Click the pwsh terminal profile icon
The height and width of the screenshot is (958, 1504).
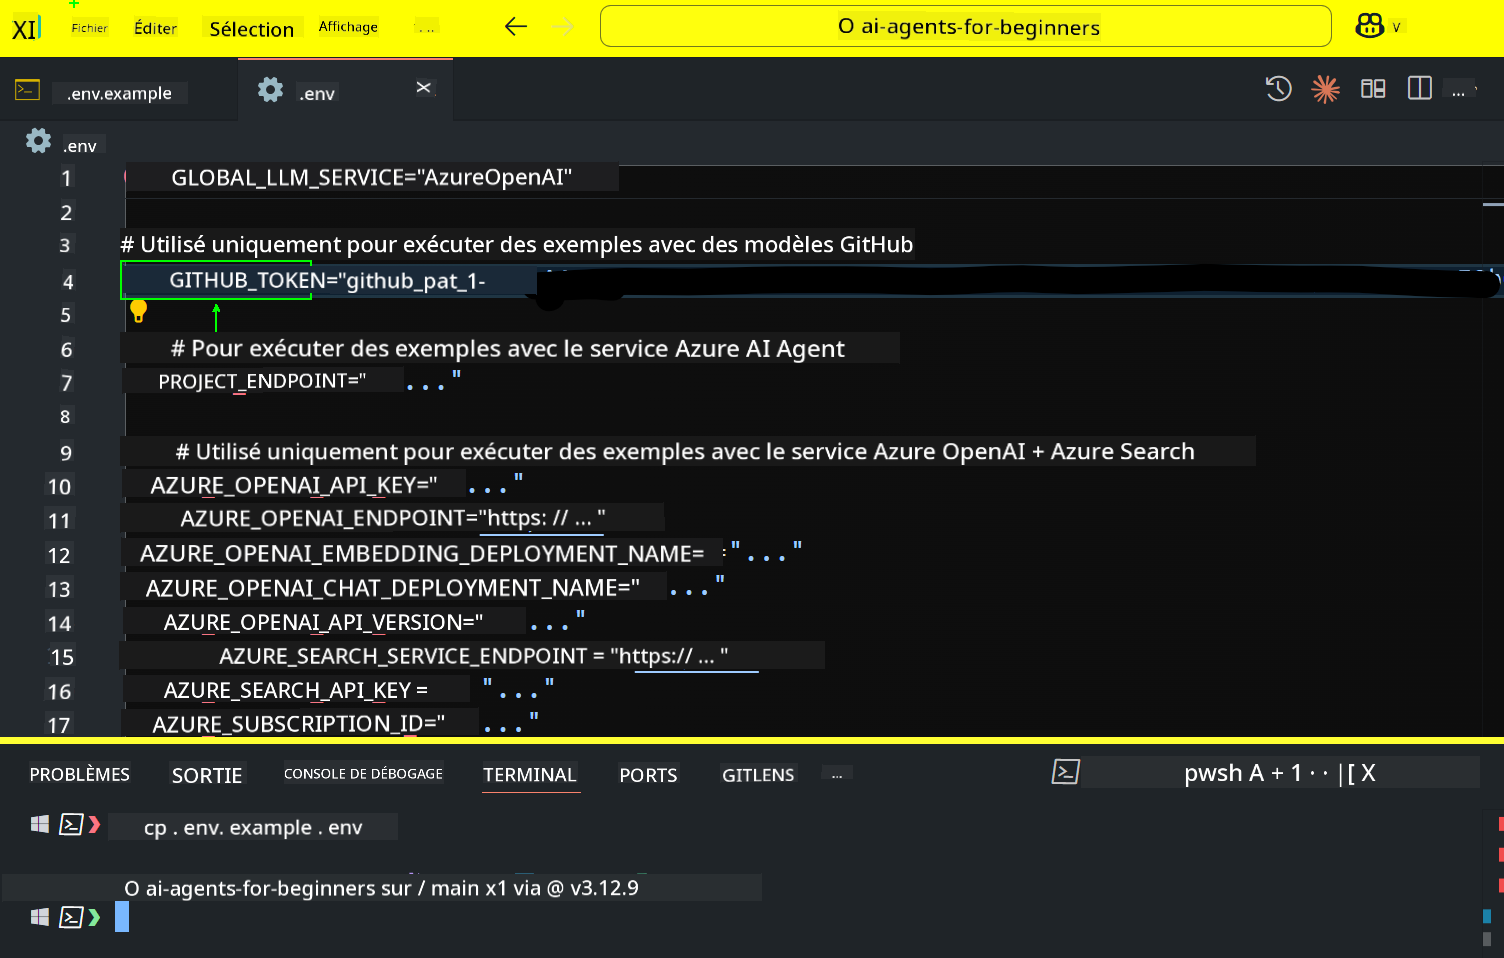1065,772
